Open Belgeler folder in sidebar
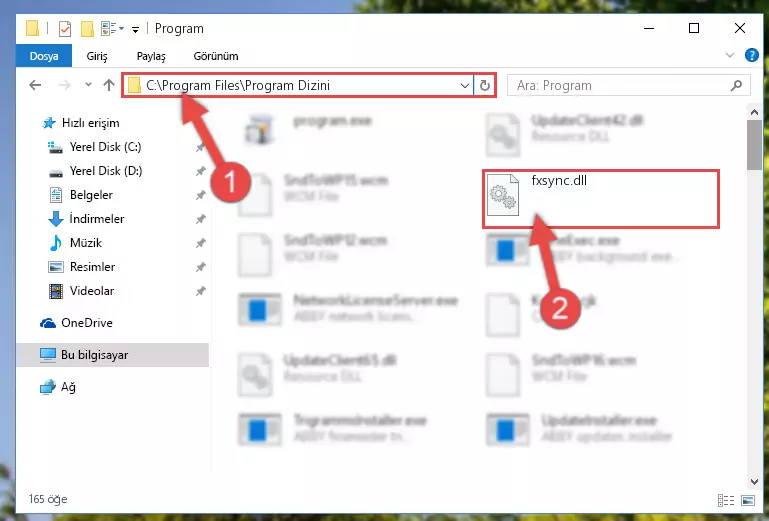 click(x=91, y=195)
